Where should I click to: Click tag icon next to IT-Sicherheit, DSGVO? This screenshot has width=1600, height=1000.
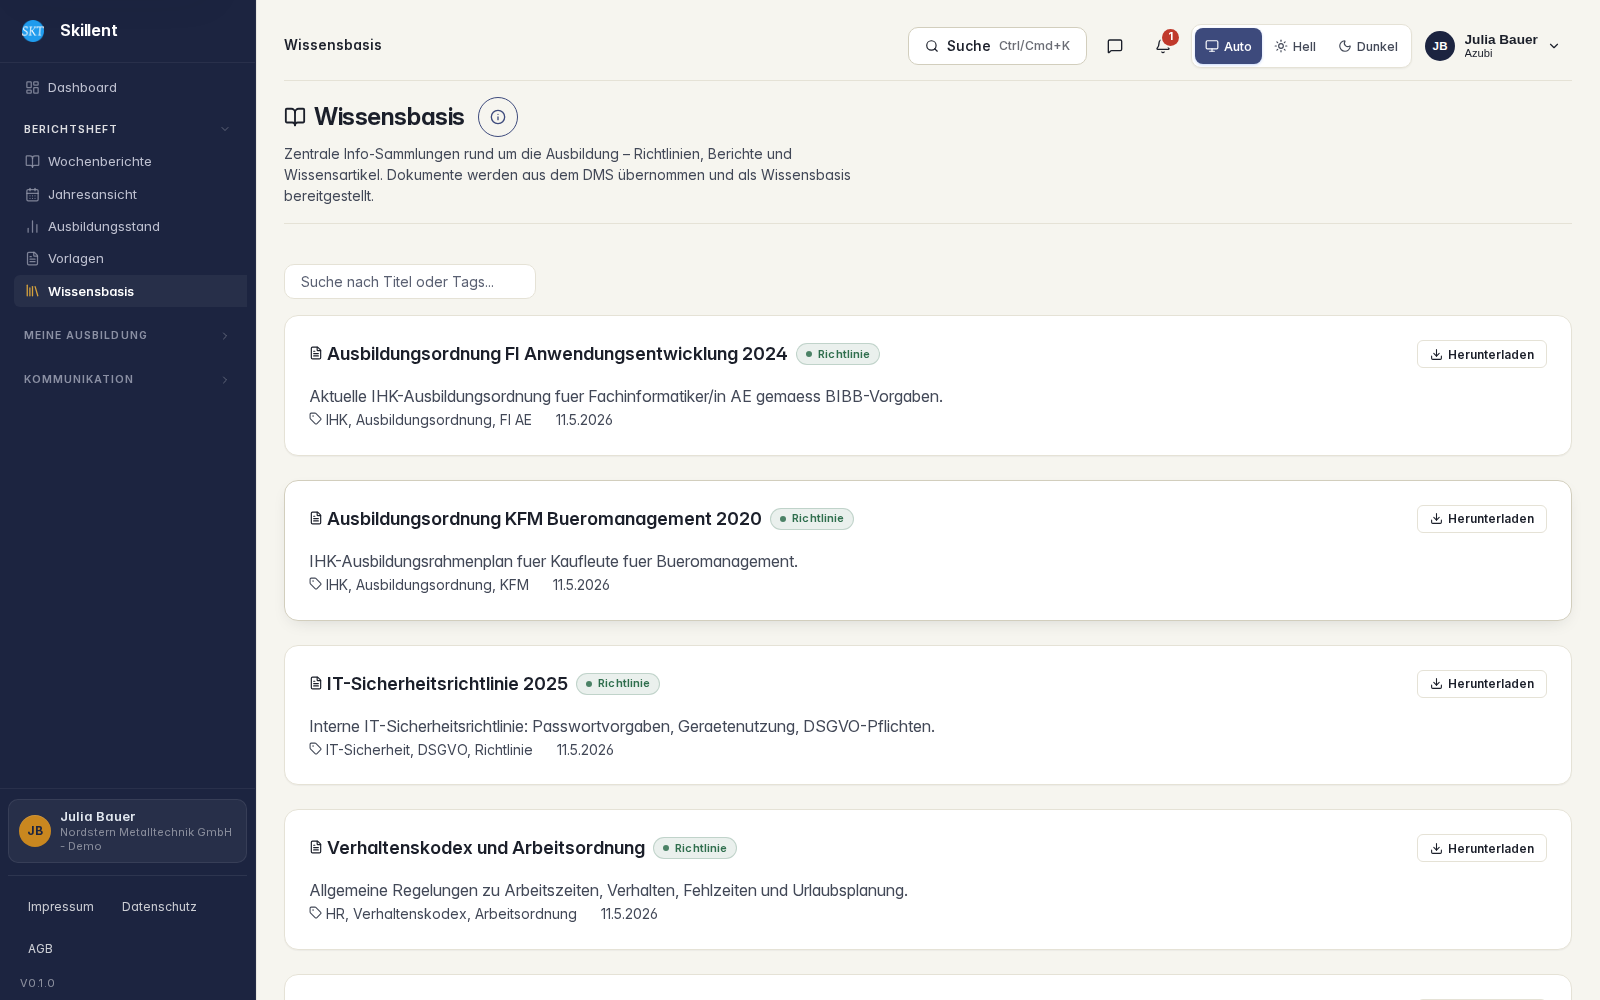[x=316, y=750]
